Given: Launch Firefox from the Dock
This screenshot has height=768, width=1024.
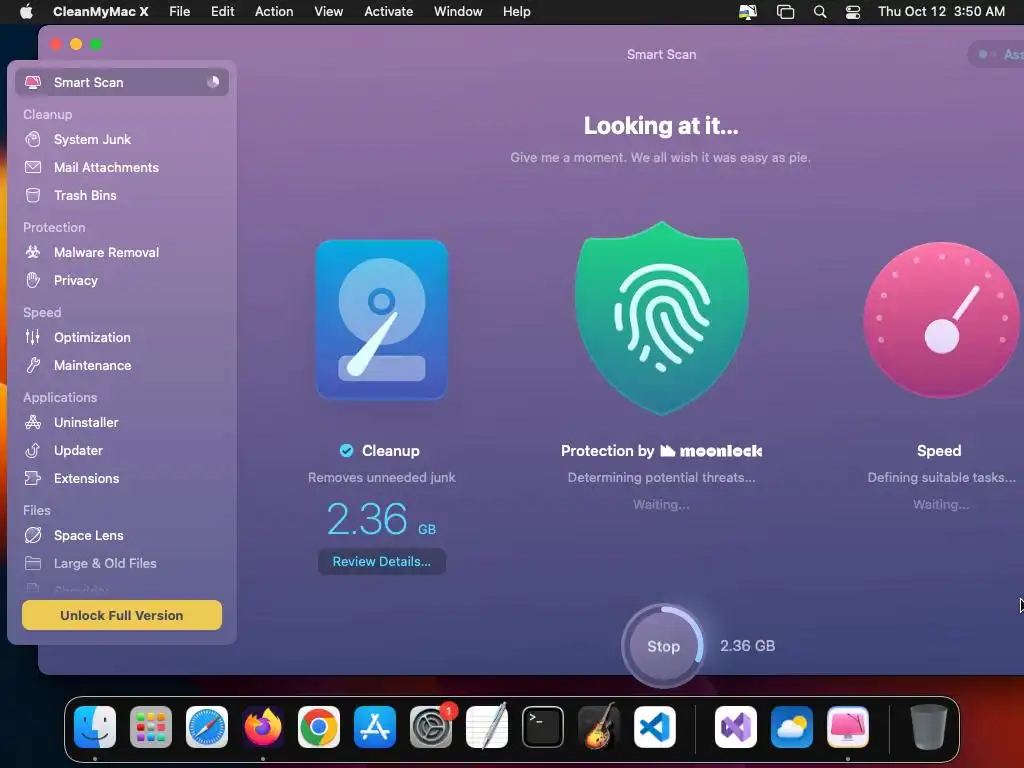Looking at the screenshot, I should (x=263, y=727).
